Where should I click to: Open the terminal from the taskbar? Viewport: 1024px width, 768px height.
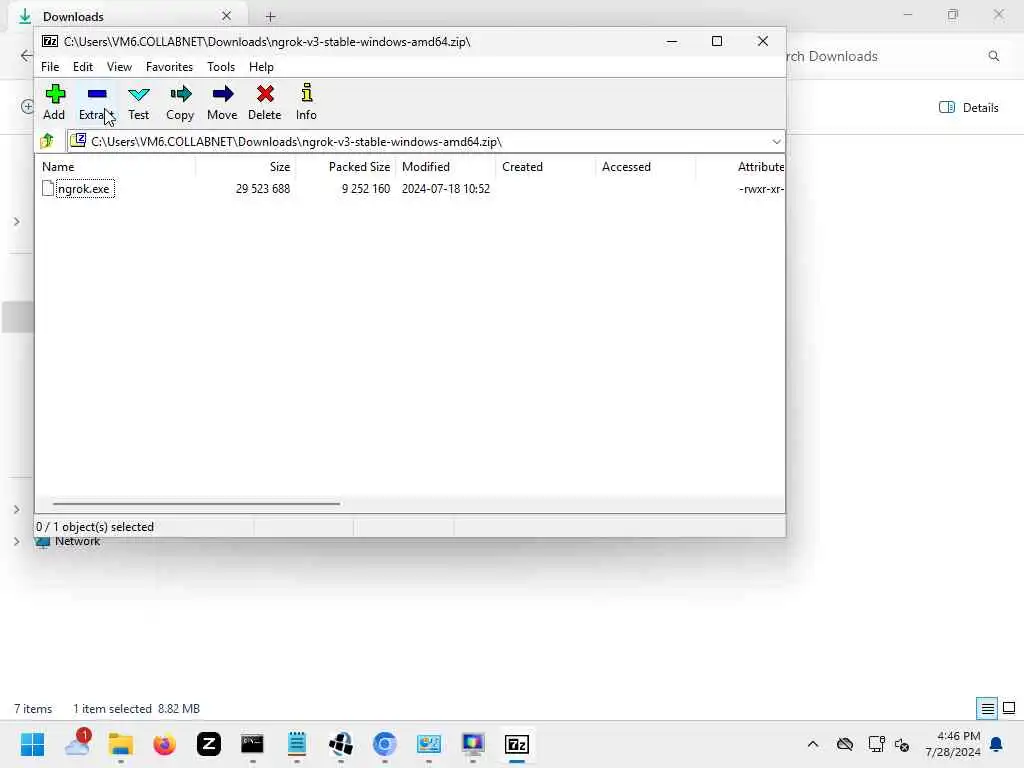(253, 744)
